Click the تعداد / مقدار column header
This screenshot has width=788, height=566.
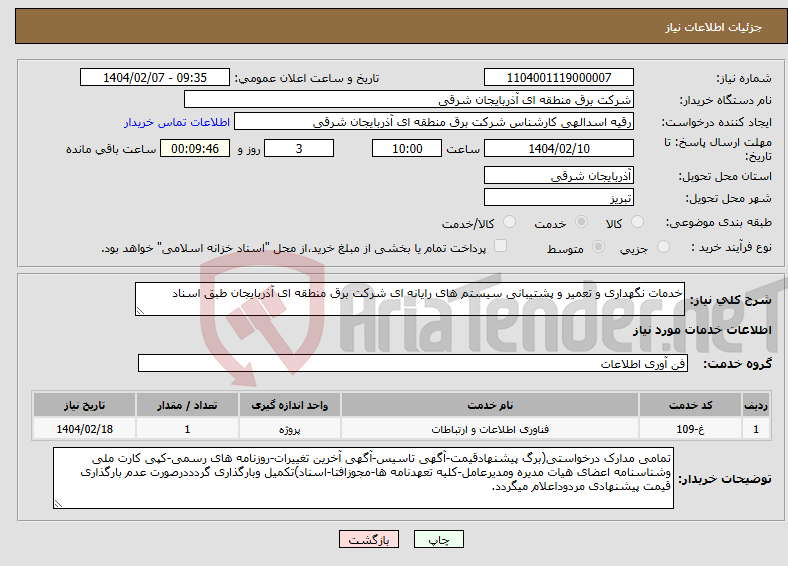187,405
